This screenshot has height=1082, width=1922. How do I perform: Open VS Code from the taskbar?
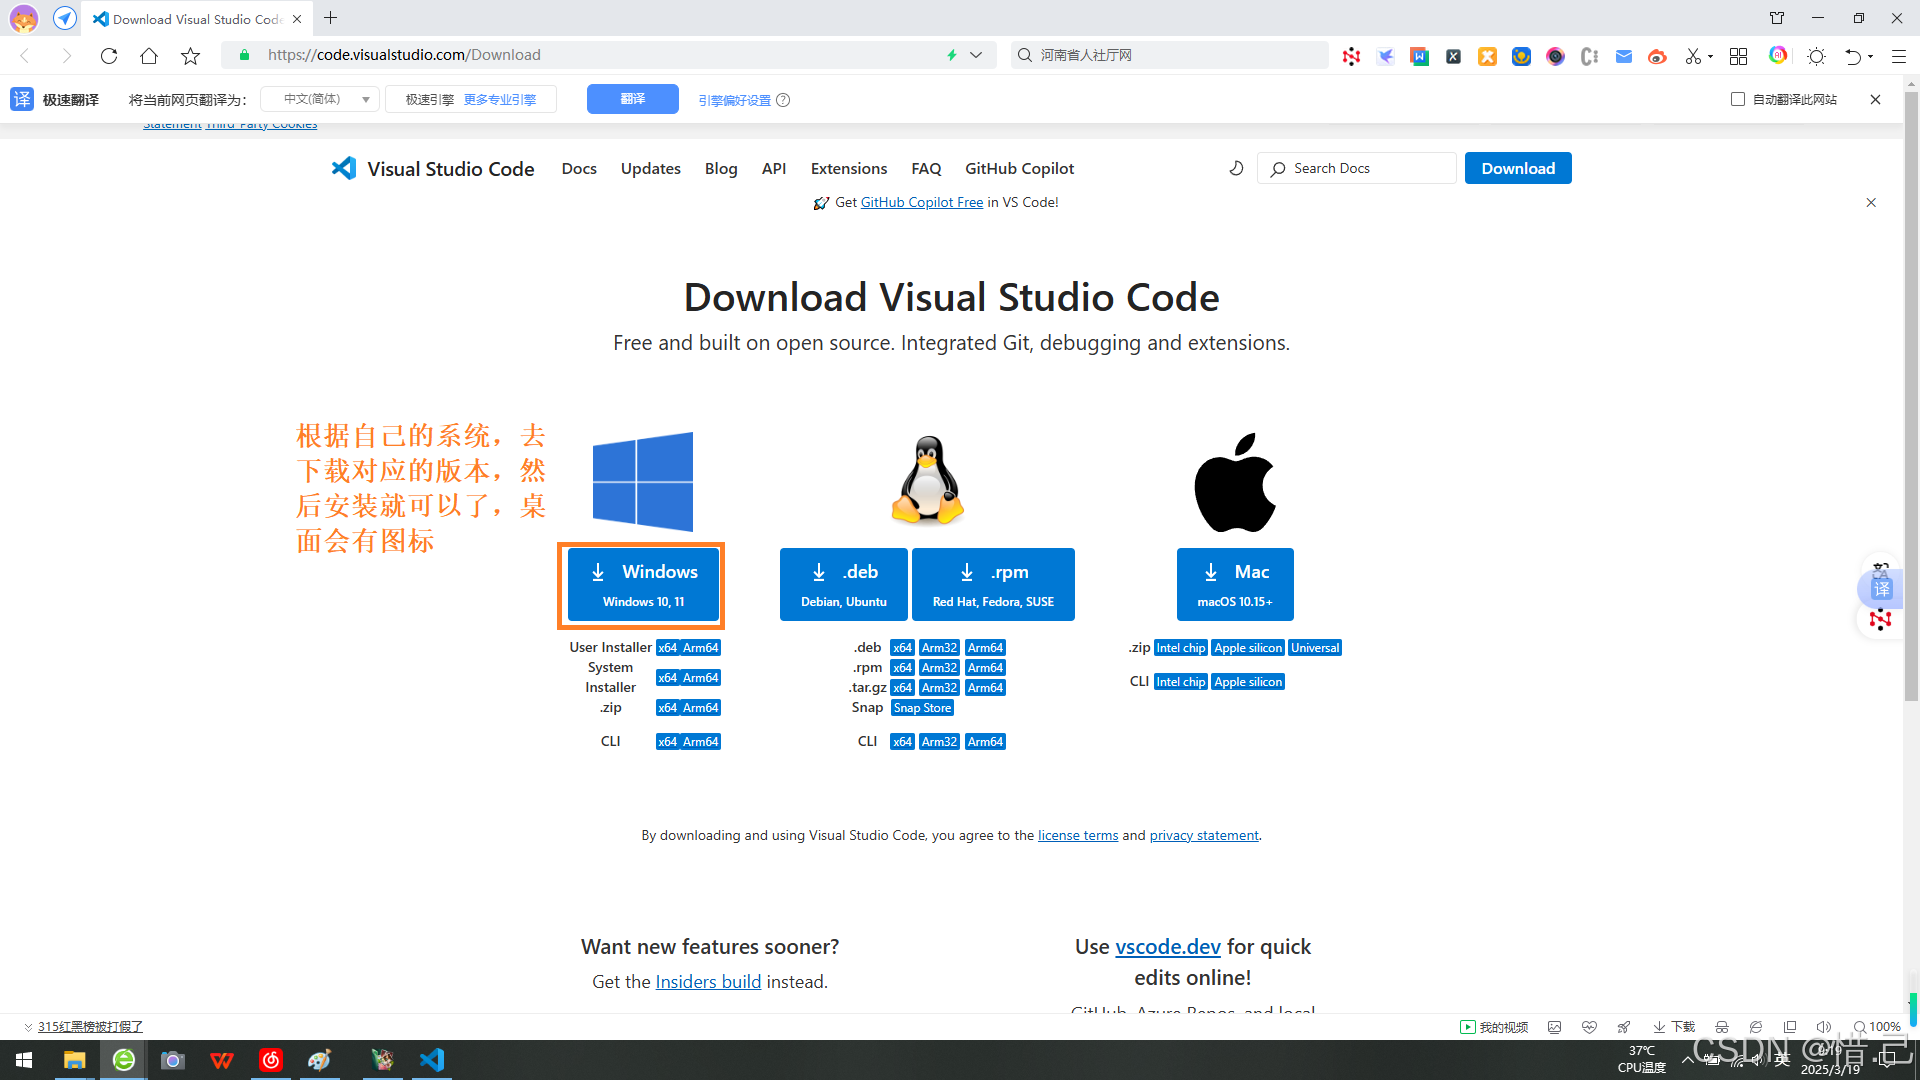tap(431, 1060)
